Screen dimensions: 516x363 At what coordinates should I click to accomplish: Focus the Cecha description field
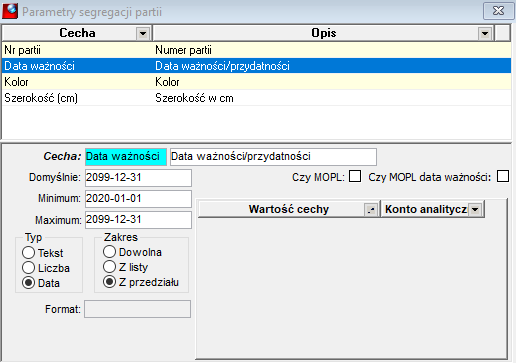[x=273, y=157]
